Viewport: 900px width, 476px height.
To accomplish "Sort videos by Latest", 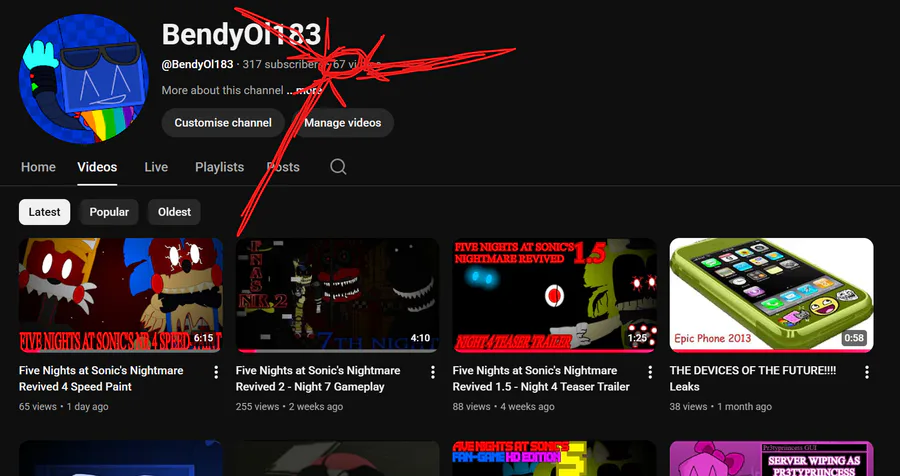I will (x=44, y=212).
